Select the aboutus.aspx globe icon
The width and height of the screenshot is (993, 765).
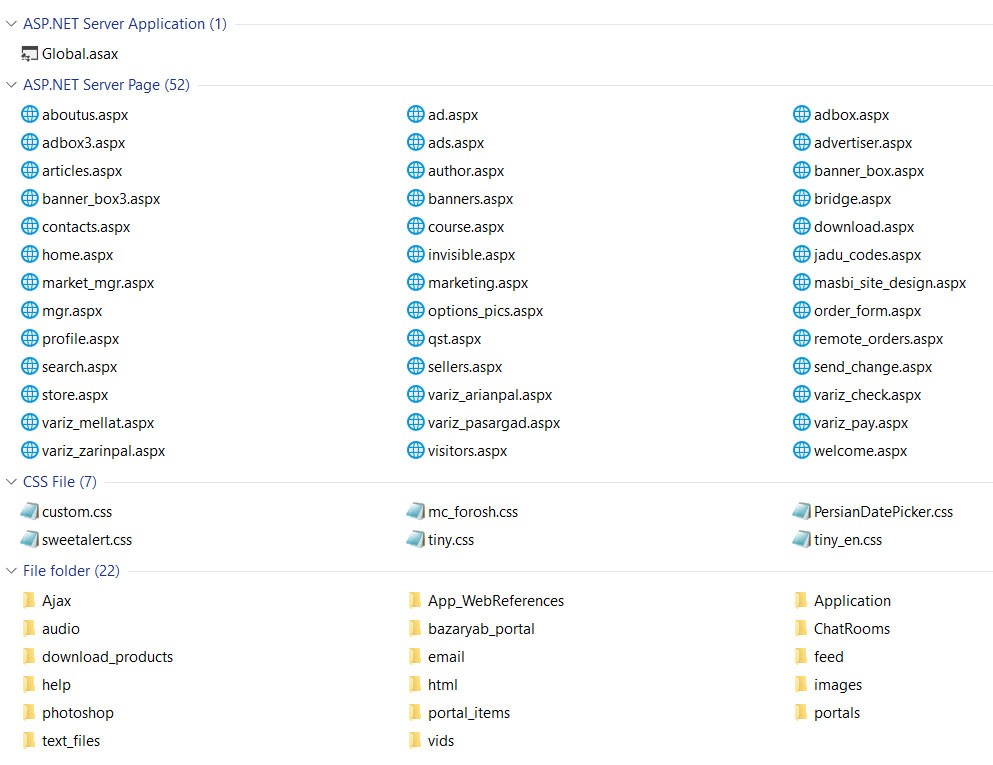coord(29,115)
